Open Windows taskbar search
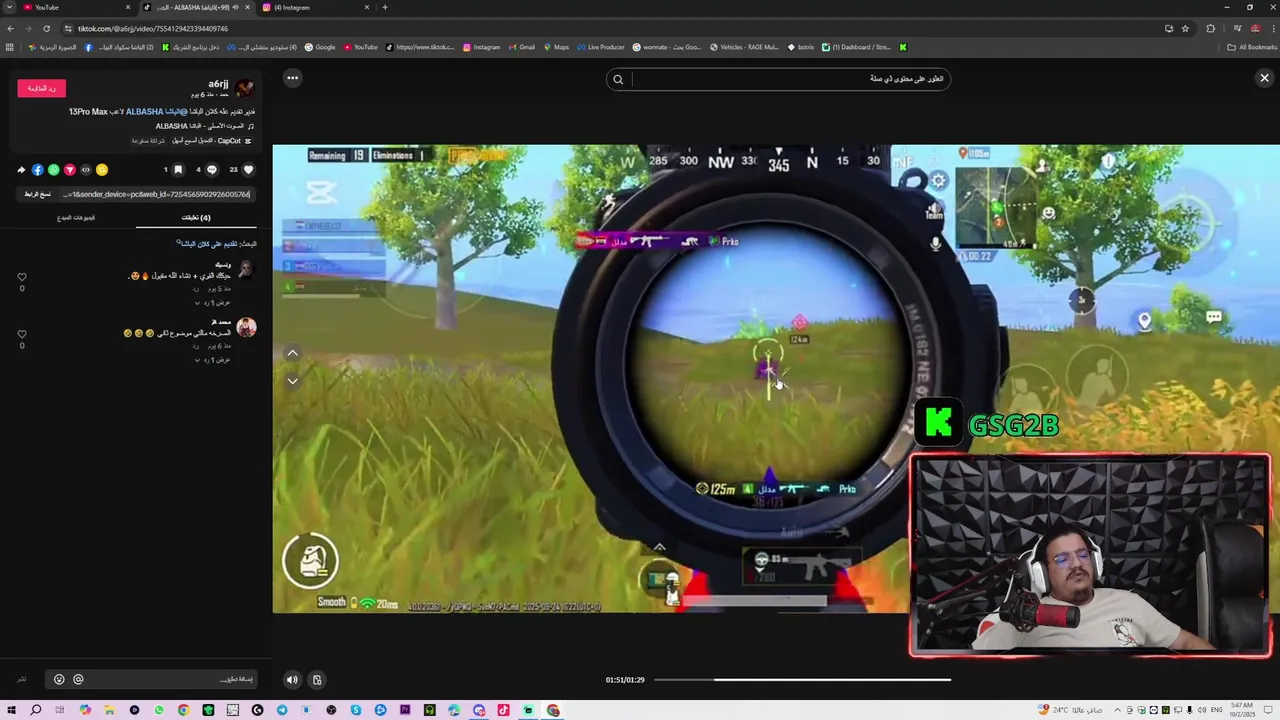 [35, 710]
